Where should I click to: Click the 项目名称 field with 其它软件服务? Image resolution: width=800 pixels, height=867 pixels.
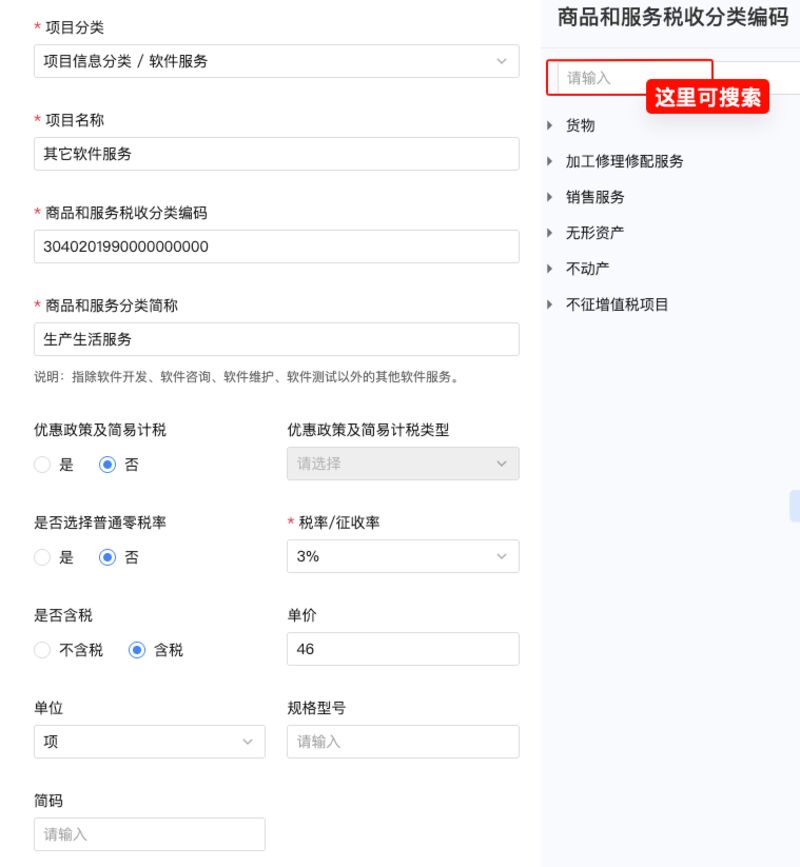point(276,154)
